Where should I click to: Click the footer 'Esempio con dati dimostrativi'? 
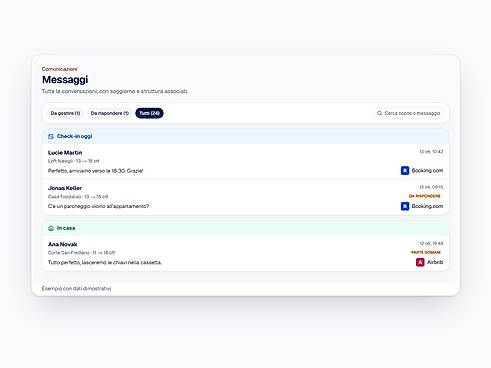point(76,288)
